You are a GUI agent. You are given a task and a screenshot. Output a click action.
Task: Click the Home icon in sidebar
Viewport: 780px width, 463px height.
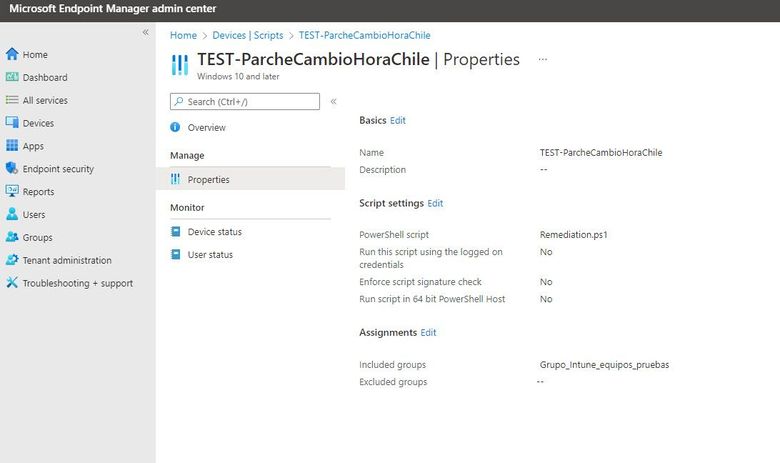tap(13, 54)
